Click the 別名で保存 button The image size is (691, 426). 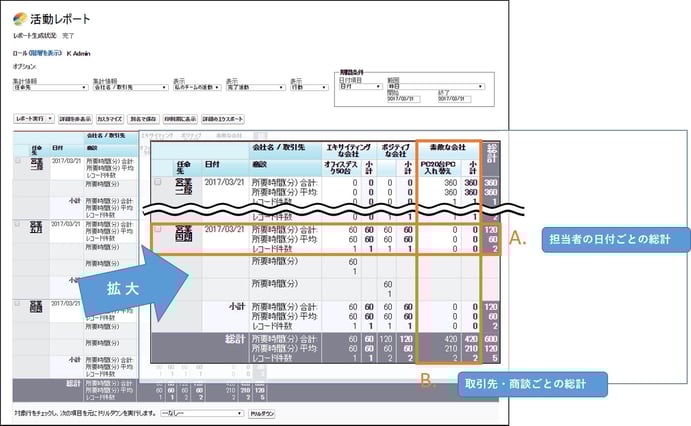(x=143, y=119)
